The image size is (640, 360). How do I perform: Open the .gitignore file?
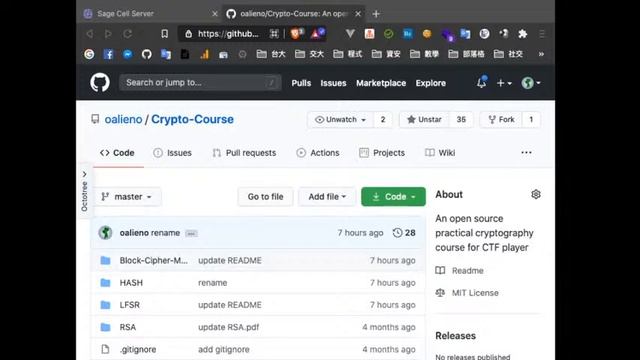point(138,349)
